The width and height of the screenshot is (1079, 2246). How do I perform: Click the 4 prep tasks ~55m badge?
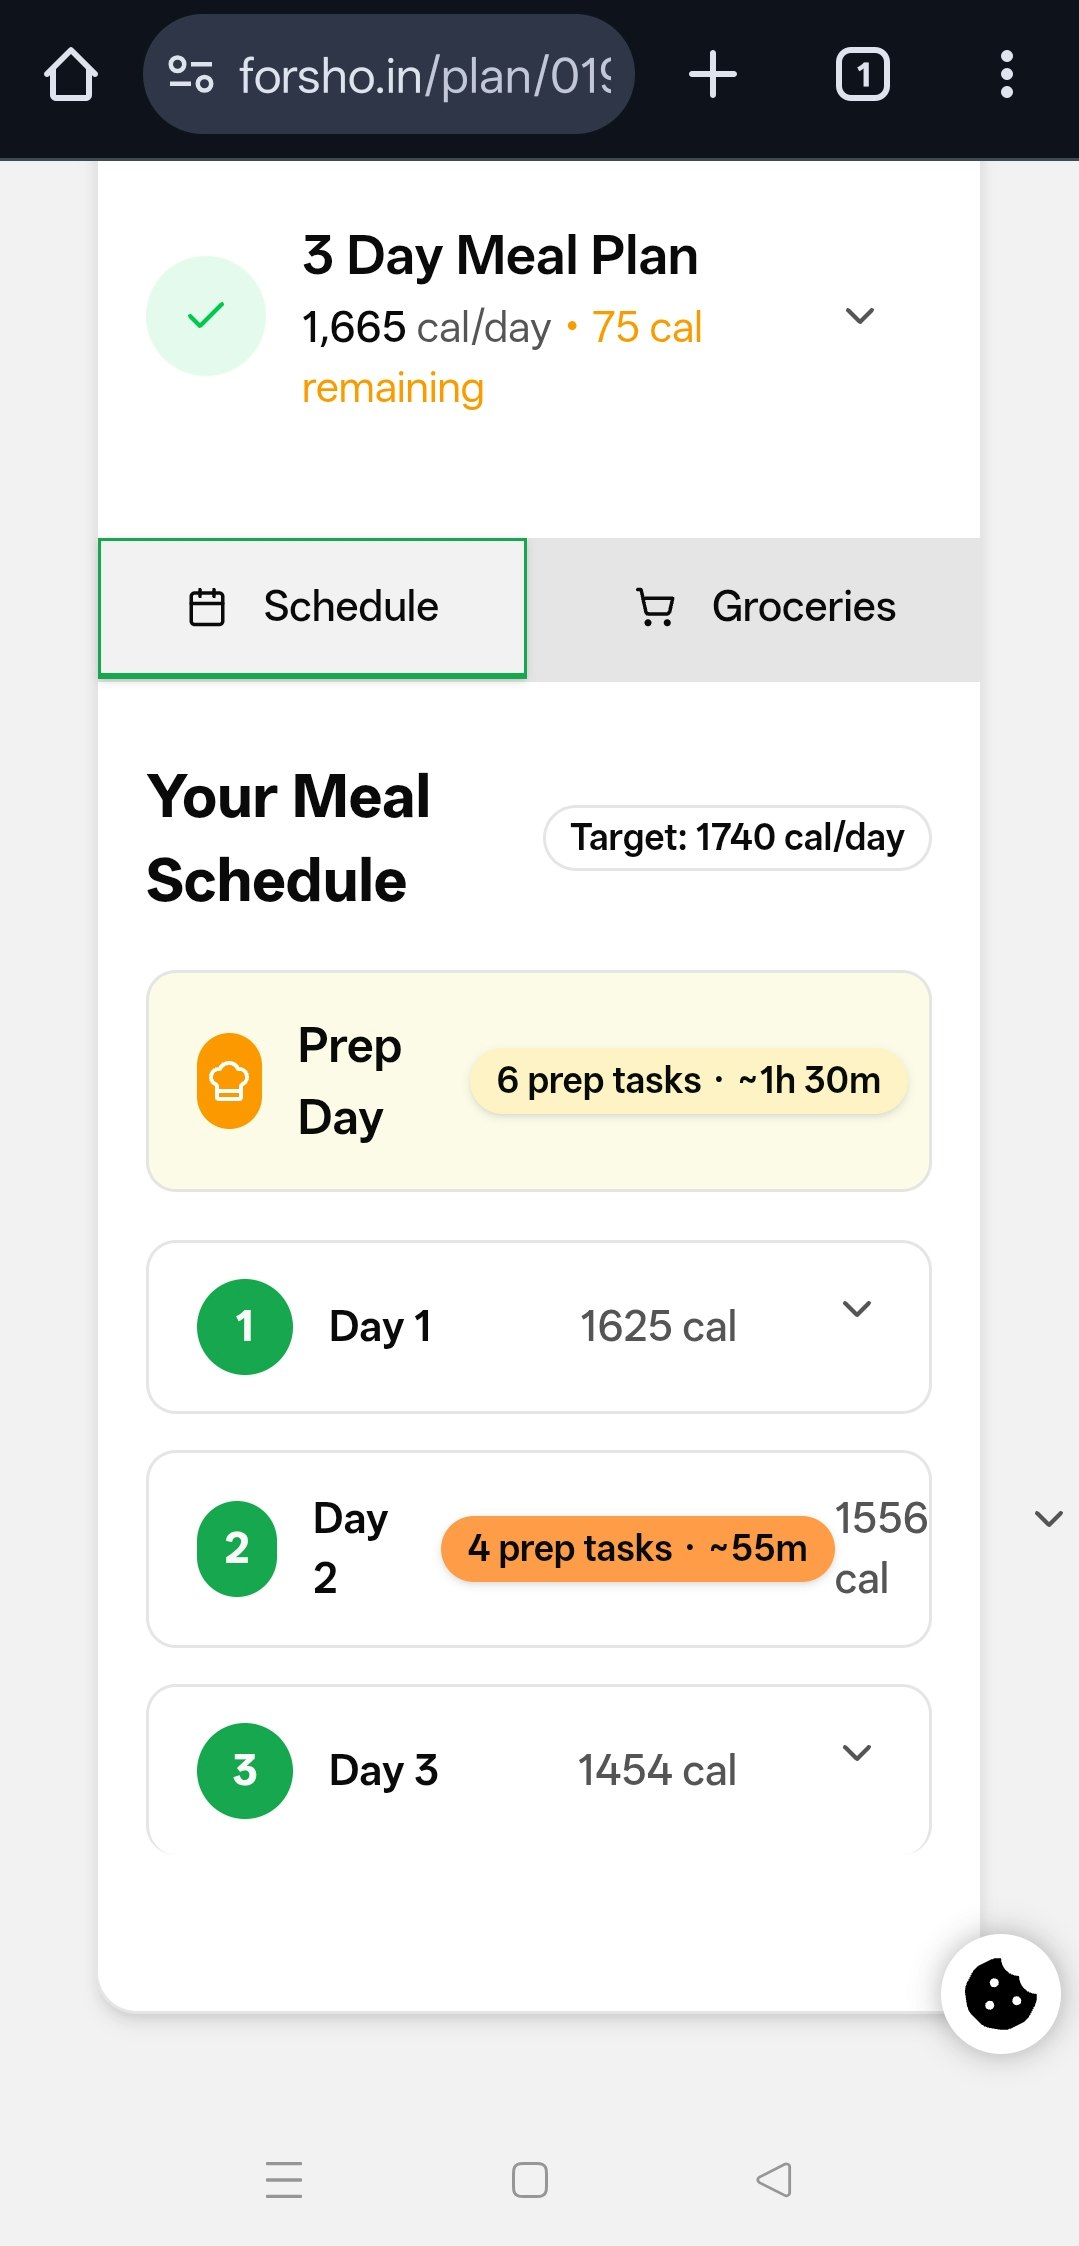[x=637, y=1549]
